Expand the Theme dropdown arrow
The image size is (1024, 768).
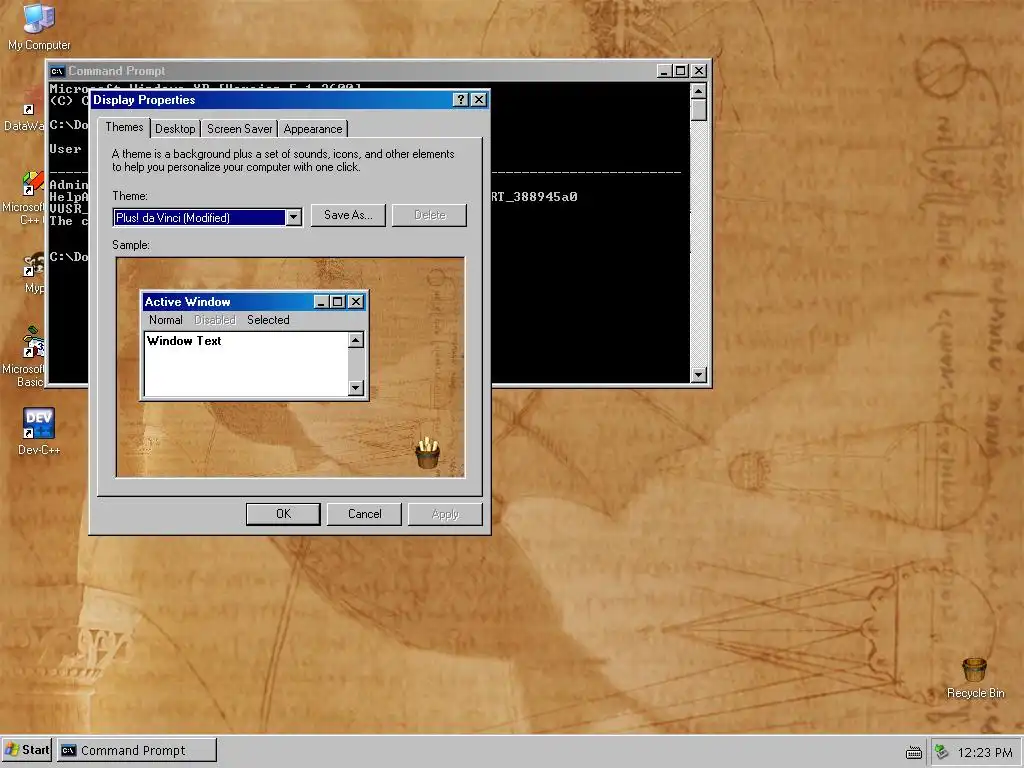294,217
